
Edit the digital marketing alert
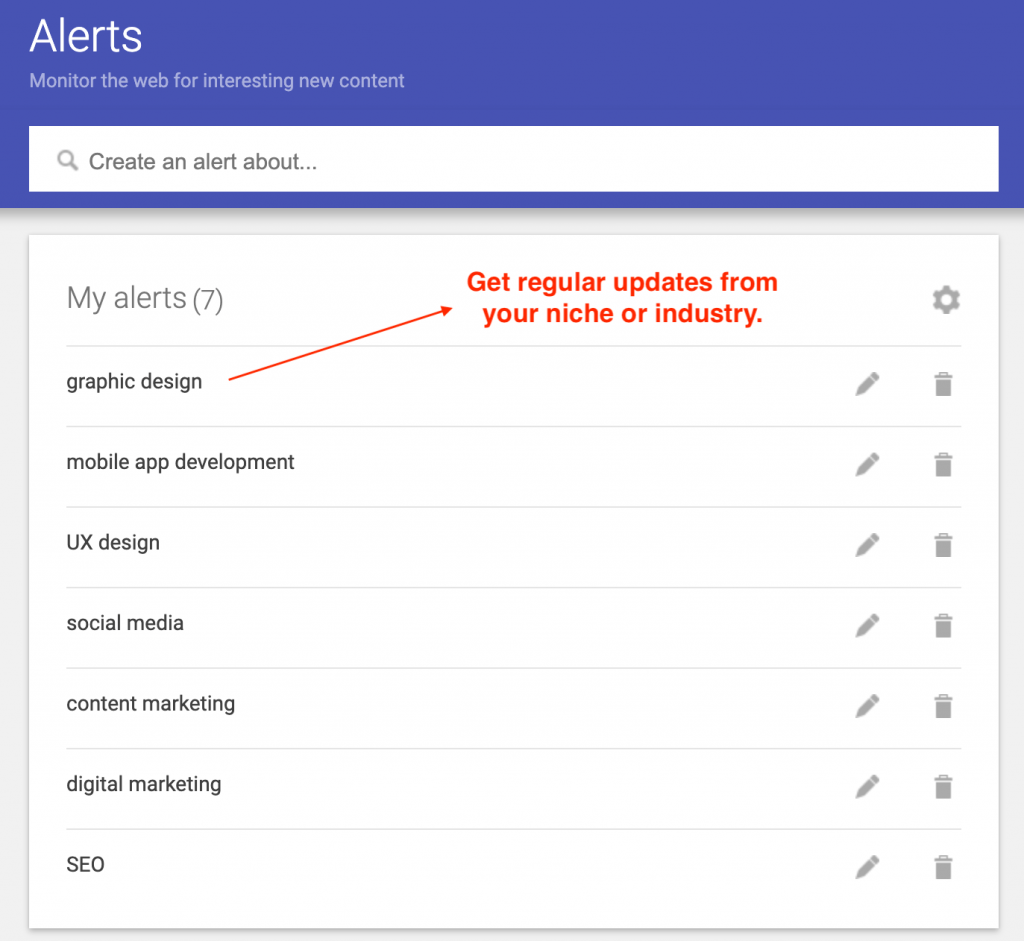867,787
